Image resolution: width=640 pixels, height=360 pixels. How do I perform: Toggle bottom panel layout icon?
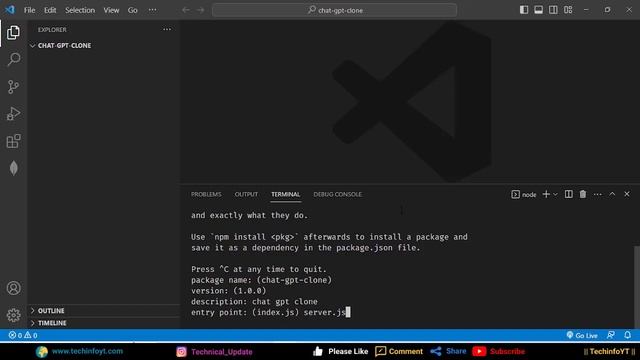coord(539,10)
